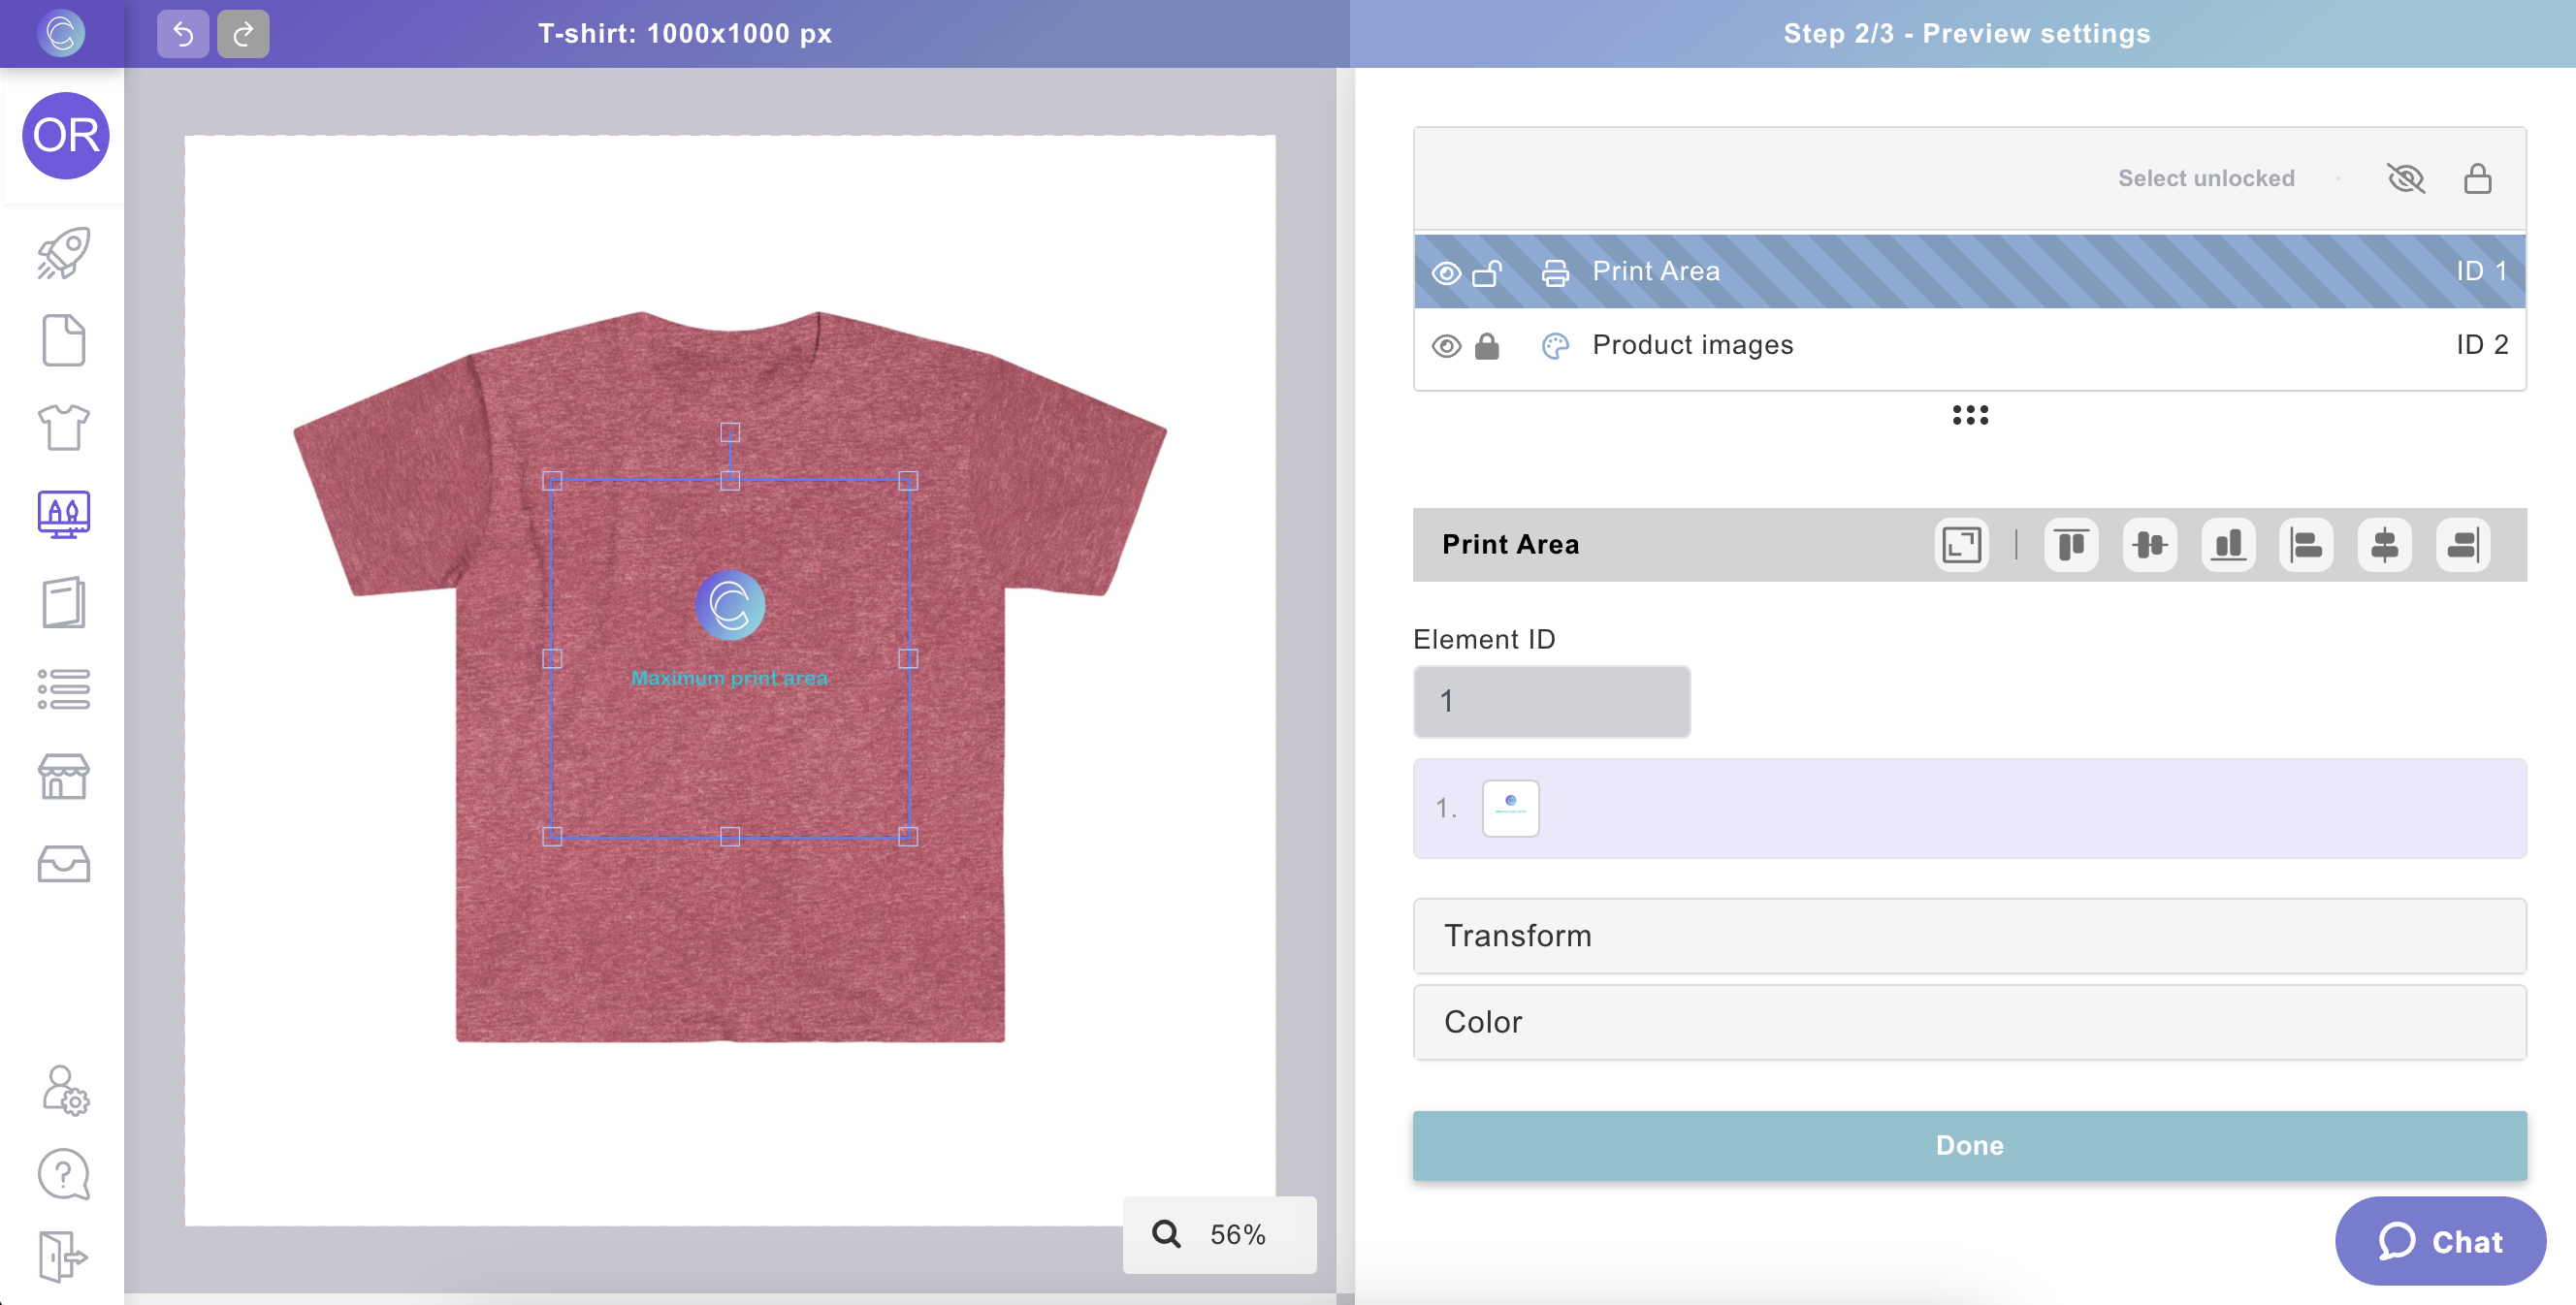Click the undo arrow button
This screenshot has height=1305, width=2576.
coord(182,34)
